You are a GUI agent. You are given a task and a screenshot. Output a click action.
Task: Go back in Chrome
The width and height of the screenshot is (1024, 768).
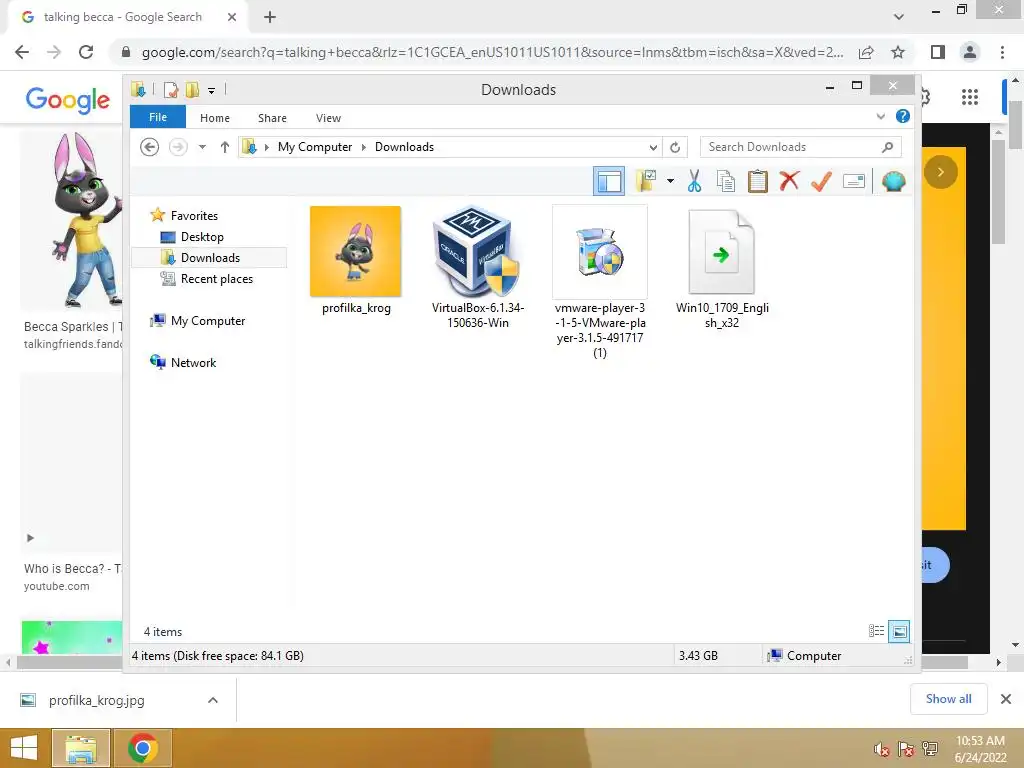(22, 52)
